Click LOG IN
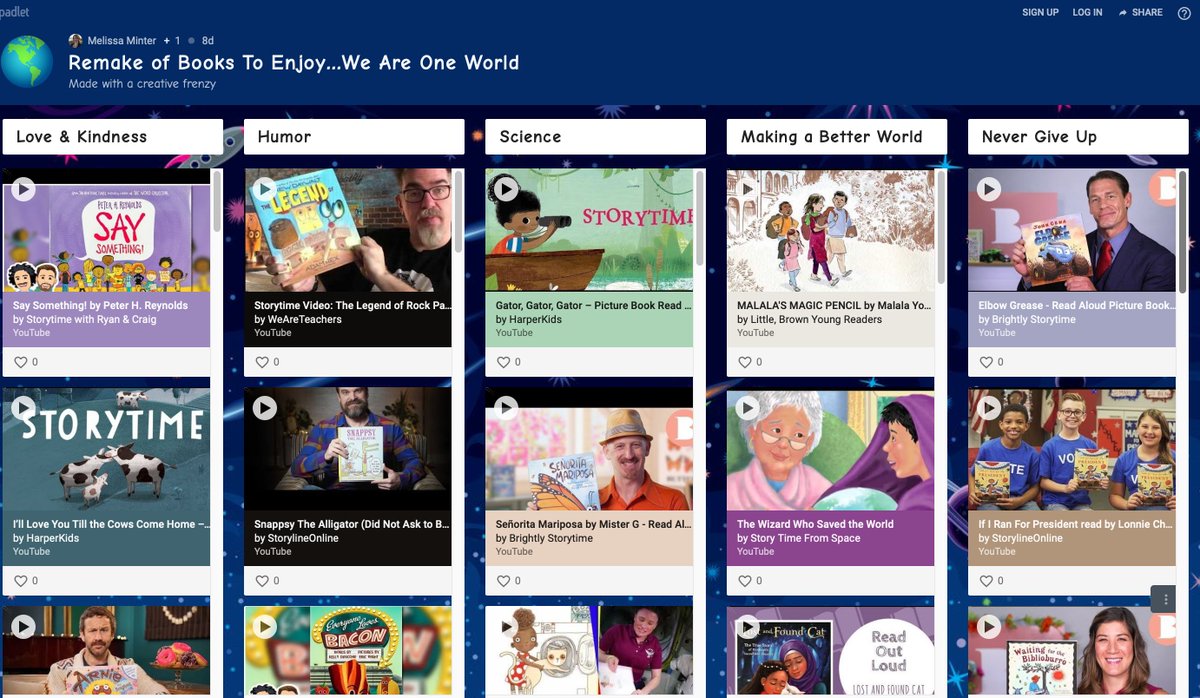The height and width of the screenshot is (698, 1200). tap(1087, 12)
